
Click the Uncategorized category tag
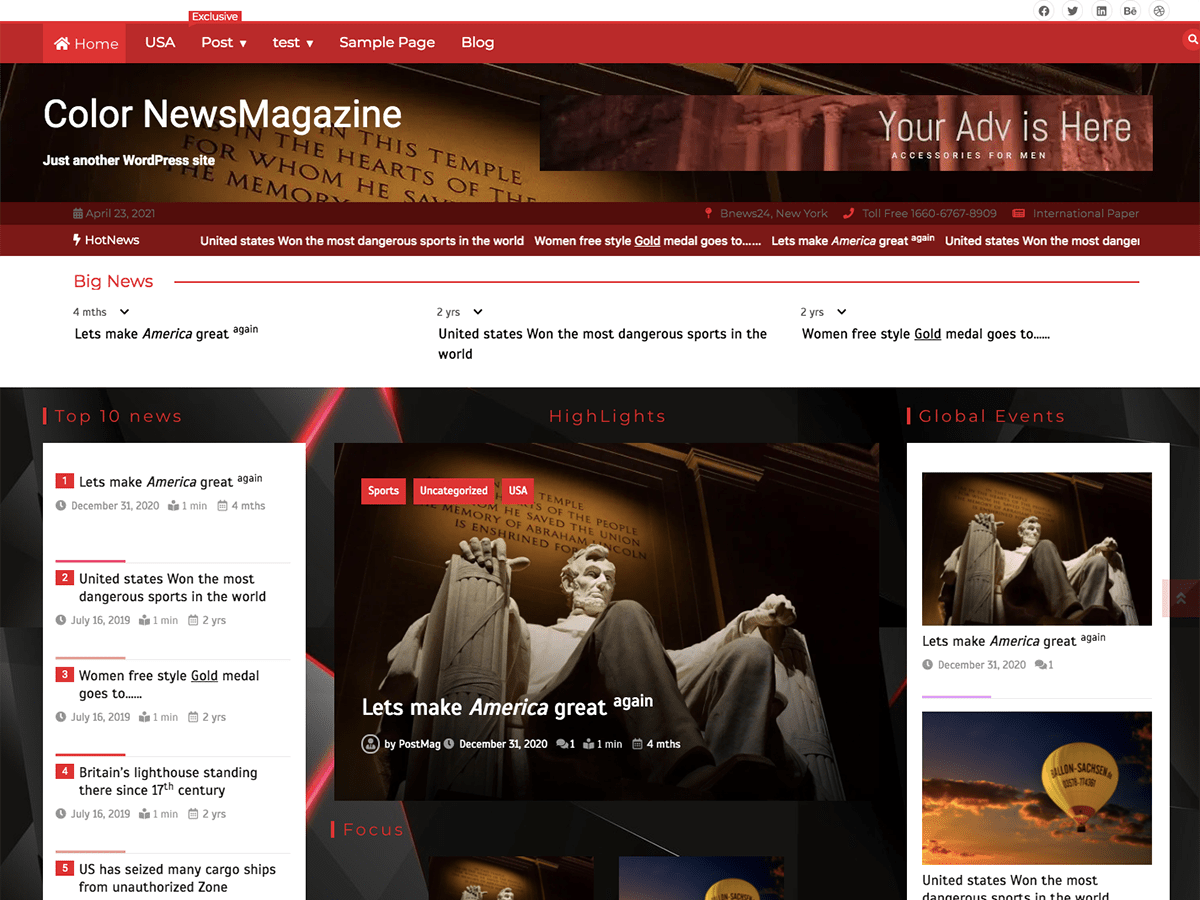point(453,491)
